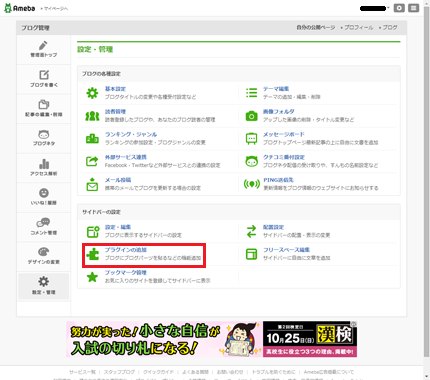430x380 pixels.
Task: Open the クチコミ番付設定 text link
Action: click(x=284, y=157)
